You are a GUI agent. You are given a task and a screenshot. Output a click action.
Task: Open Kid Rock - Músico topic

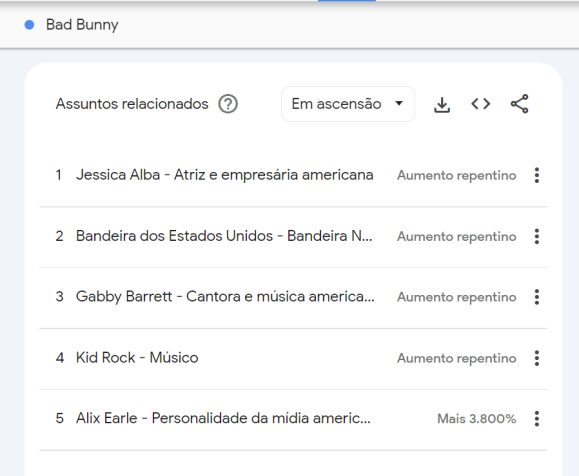(137, 358)
